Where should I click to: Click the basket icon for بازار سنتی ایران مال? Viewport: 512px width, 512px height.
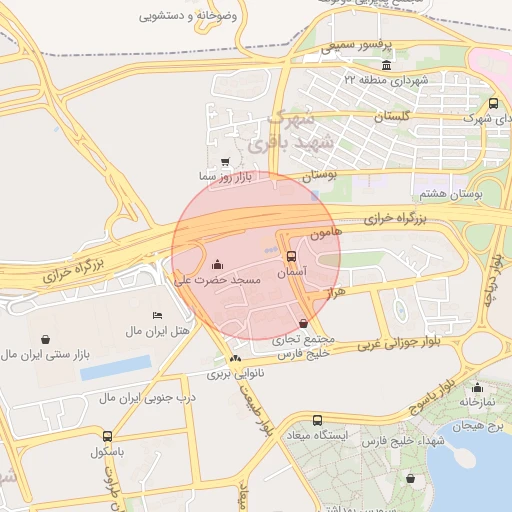[46, 340]
